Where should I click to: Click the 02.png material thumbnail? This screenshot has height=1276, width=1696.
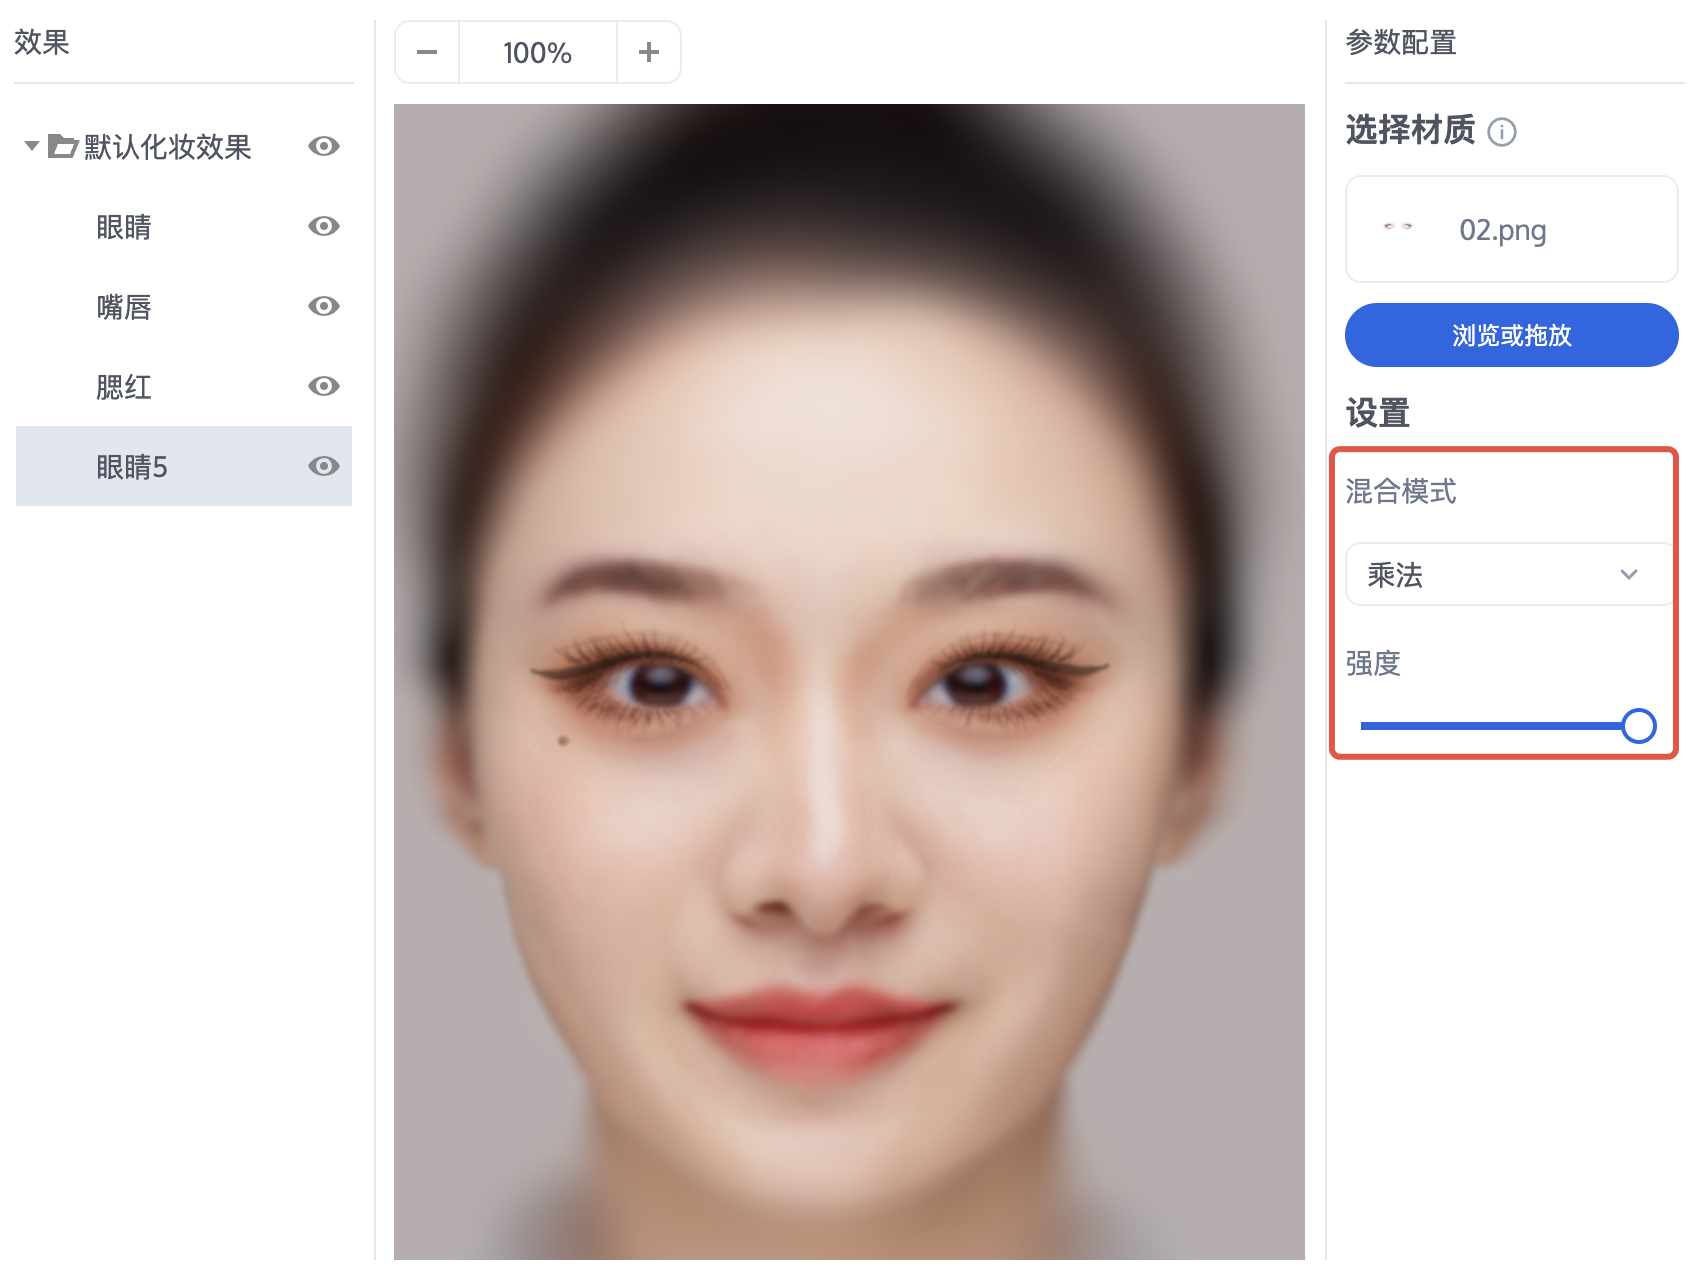tap(1398, 227)
